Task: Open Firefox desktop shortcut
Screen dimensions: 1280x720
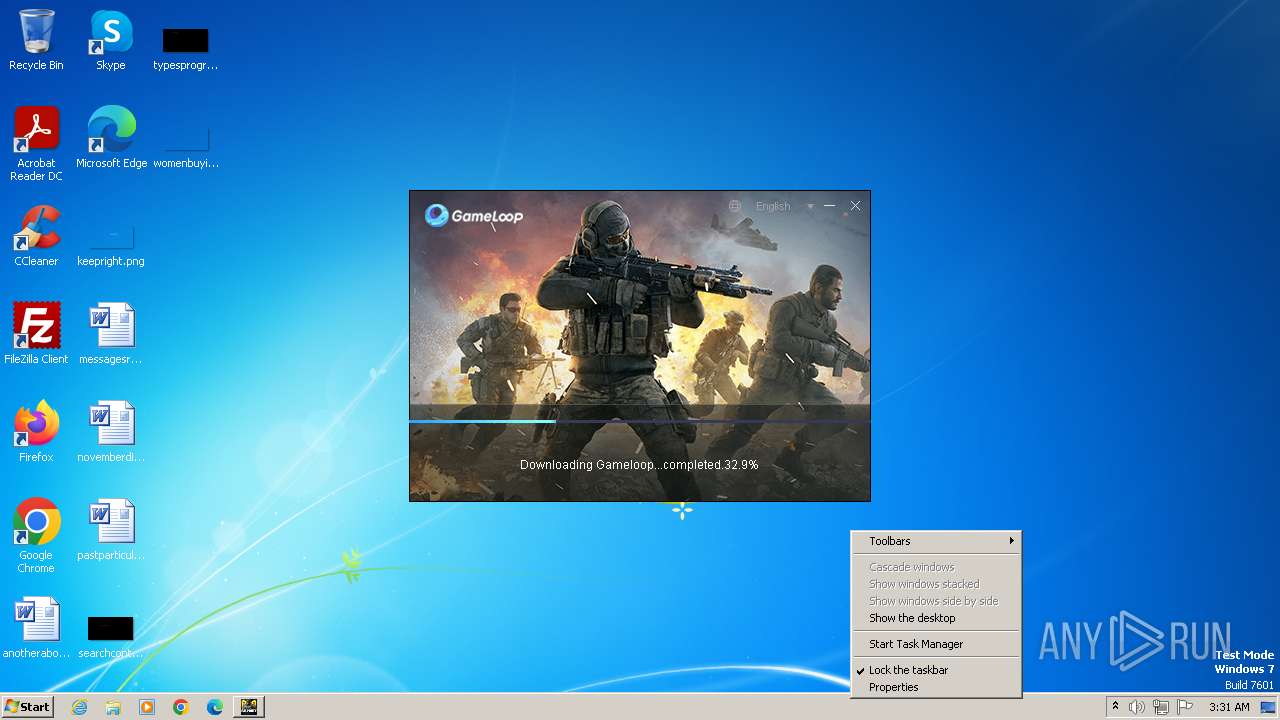Action: (x=36, y=431)
